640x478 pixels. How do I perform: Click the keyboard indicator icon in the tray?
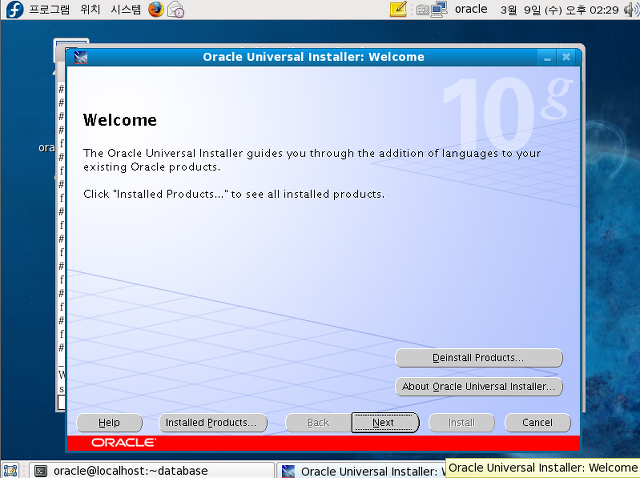point(423,11)
